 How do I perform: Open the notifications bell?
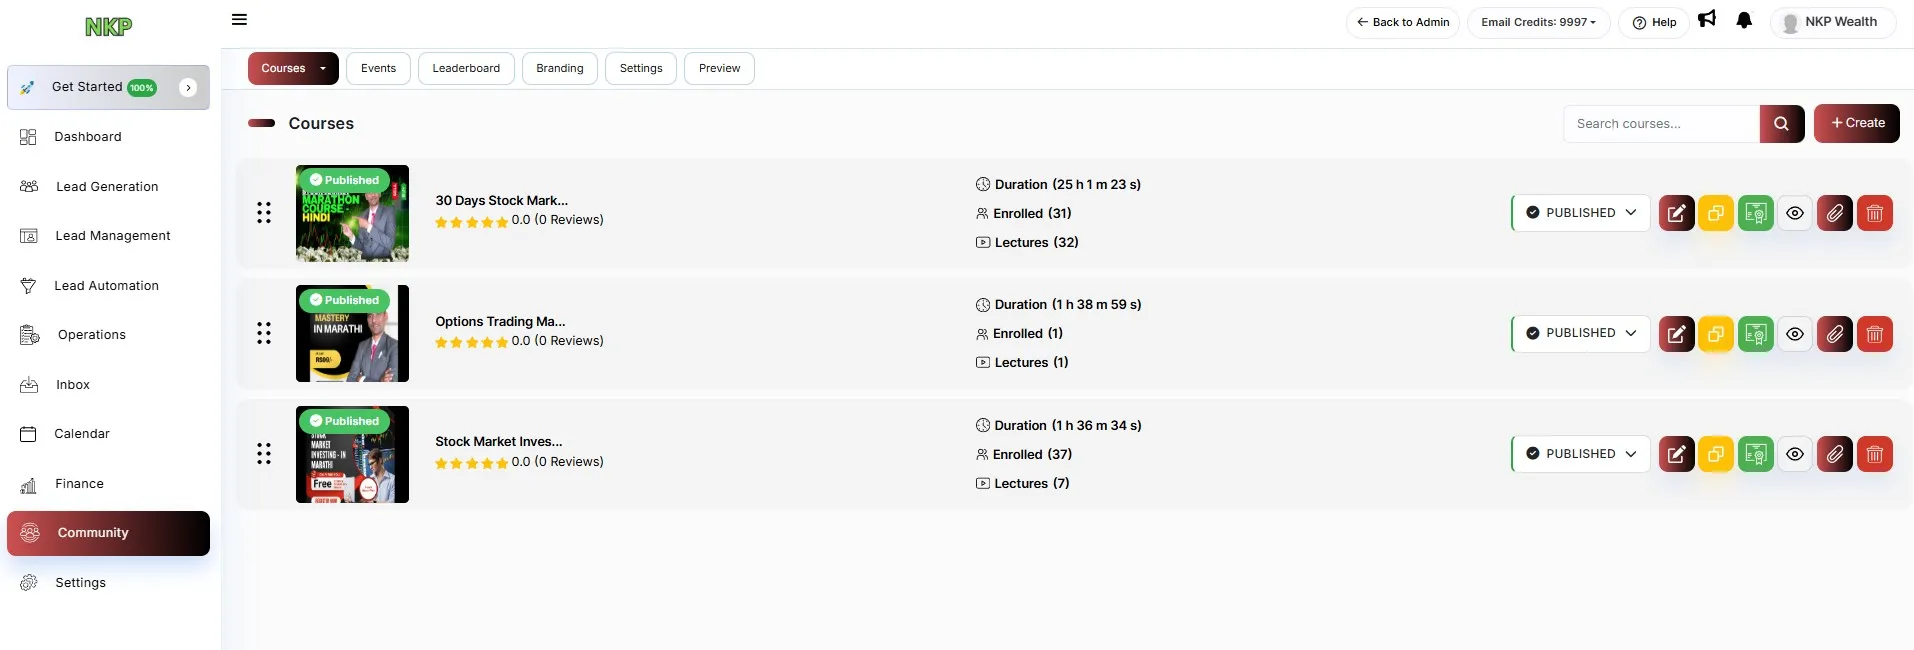point(1744,21)
